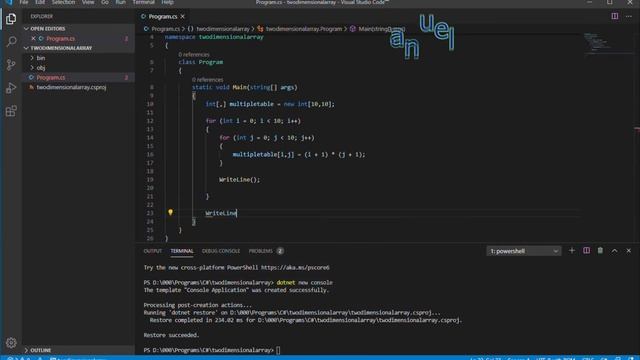The height and width of the screenshot is (360, 640).
Task: Close Program.cs in Open Editors list
Action: 33,38
